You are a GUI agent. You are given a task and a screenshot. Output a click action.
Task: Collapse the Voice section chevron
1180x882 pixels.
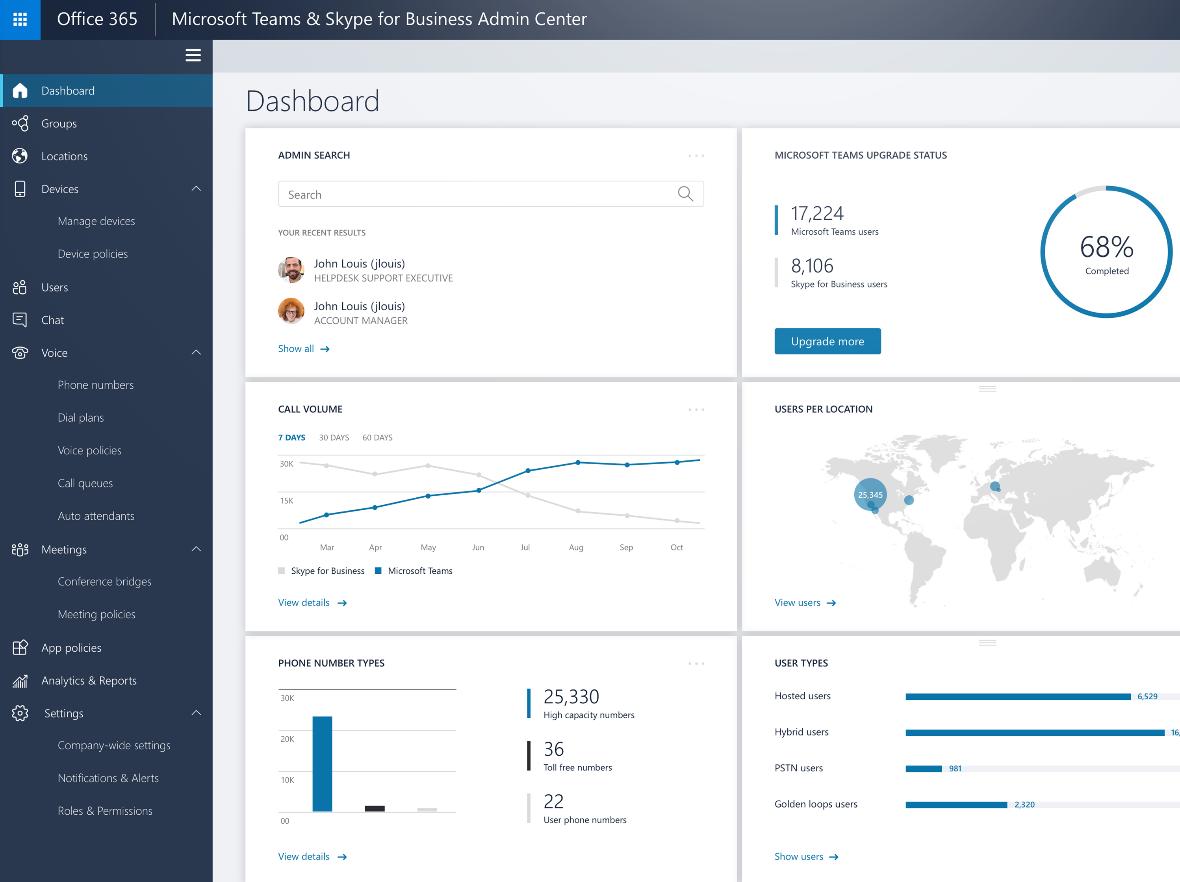pos(196,353)
